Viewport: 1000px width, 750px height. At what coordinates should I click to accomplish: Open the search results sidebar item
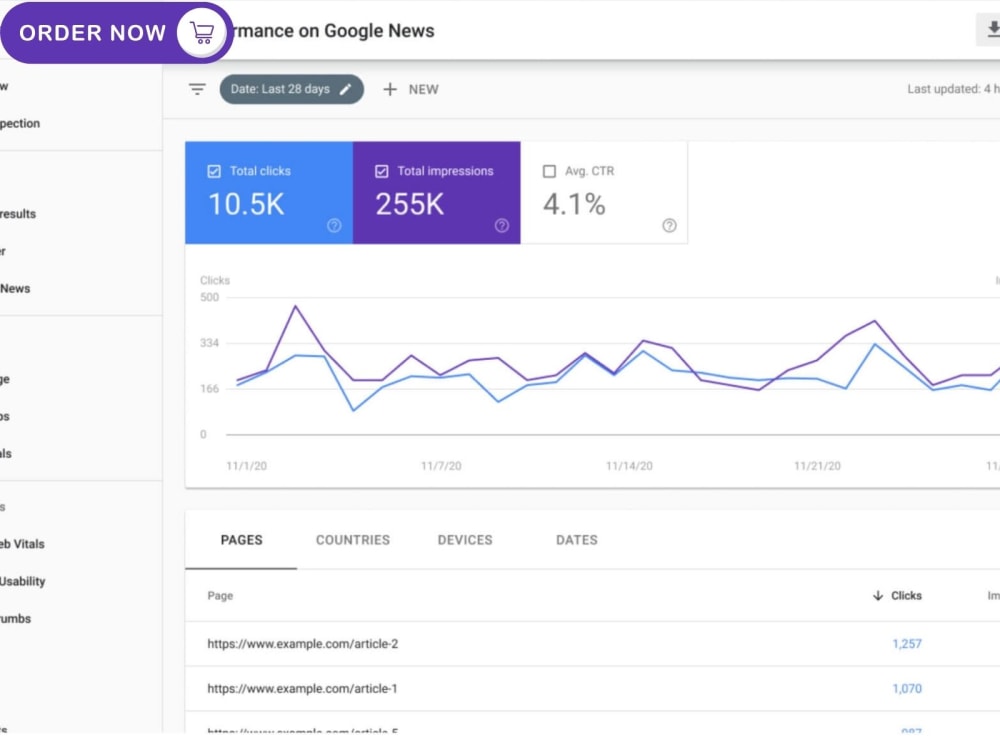18,214
